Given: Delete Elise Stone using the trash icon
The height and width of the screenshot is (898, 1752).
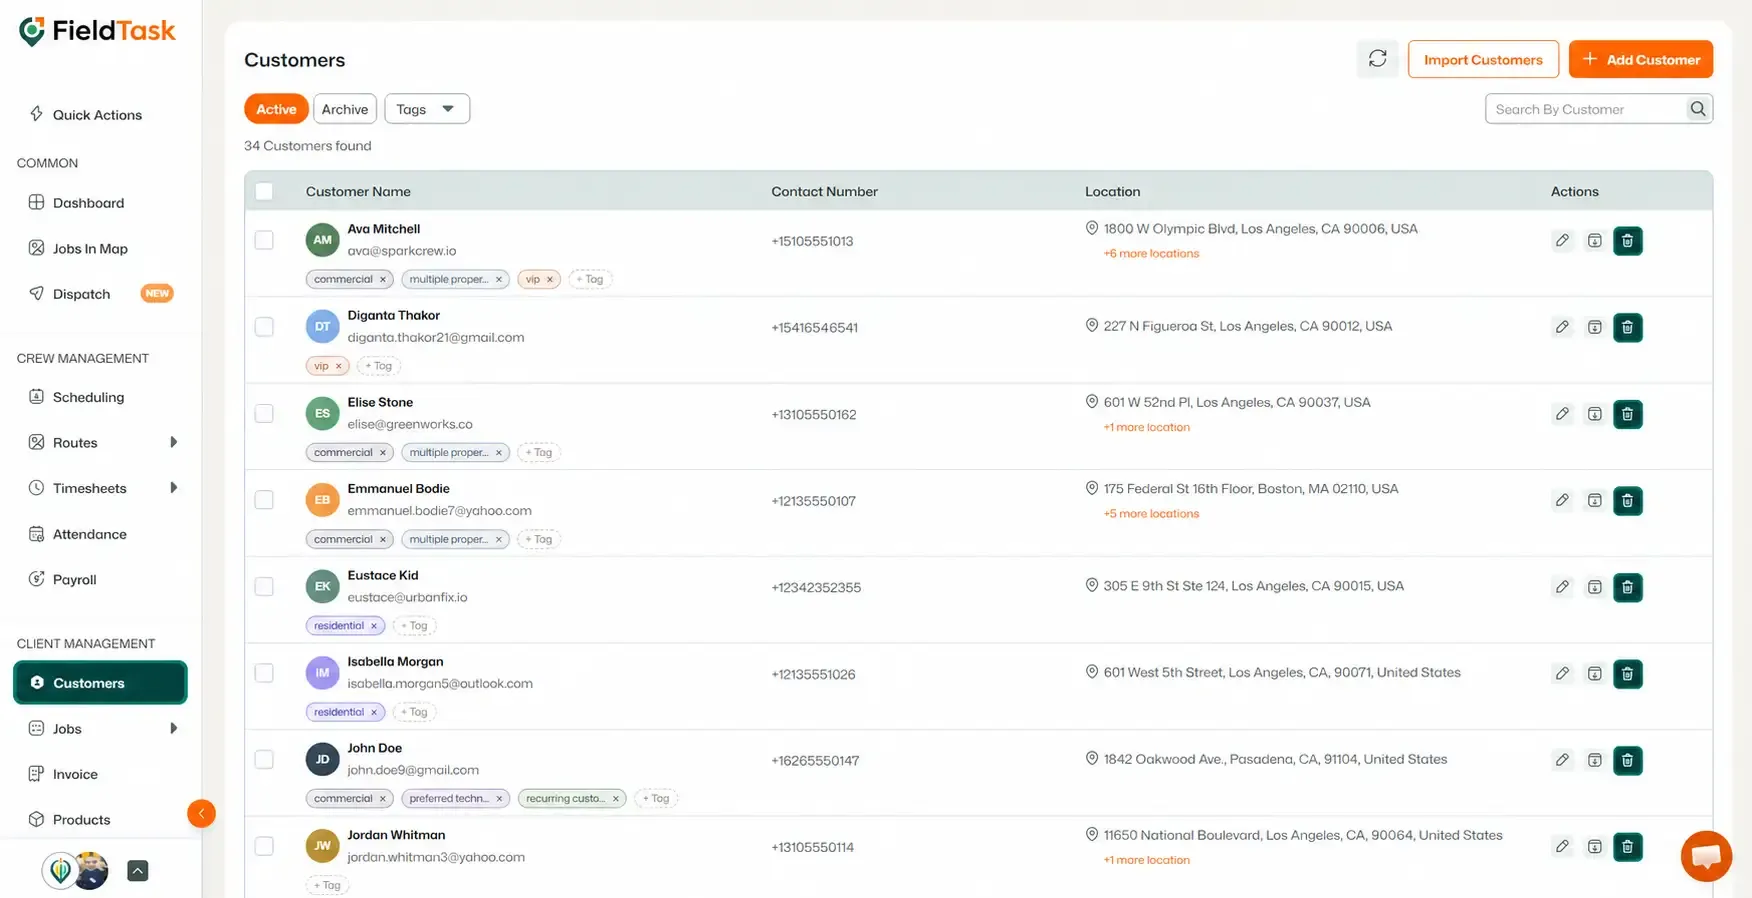Looking at the screenshot, I should [1627, 414].
